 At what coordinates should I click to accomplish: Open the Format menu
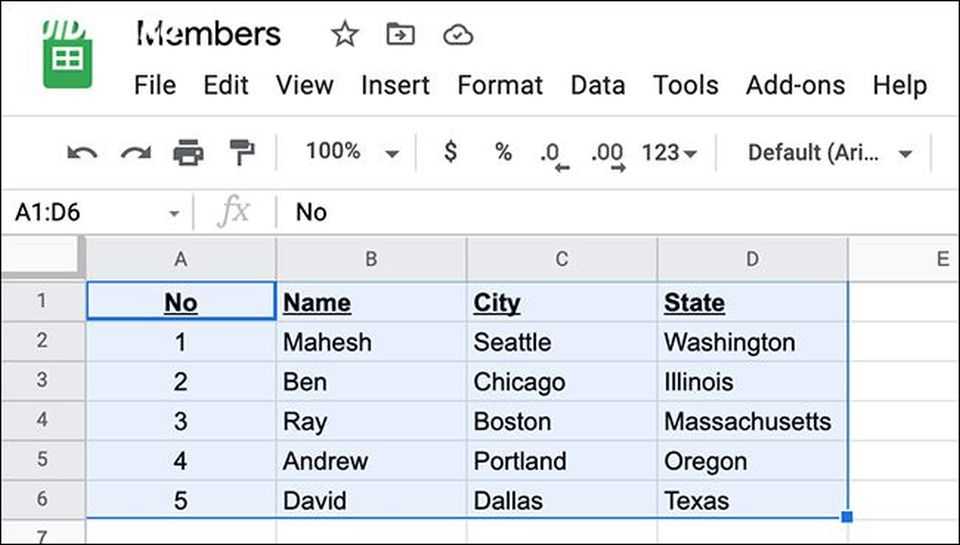(500, 86)
